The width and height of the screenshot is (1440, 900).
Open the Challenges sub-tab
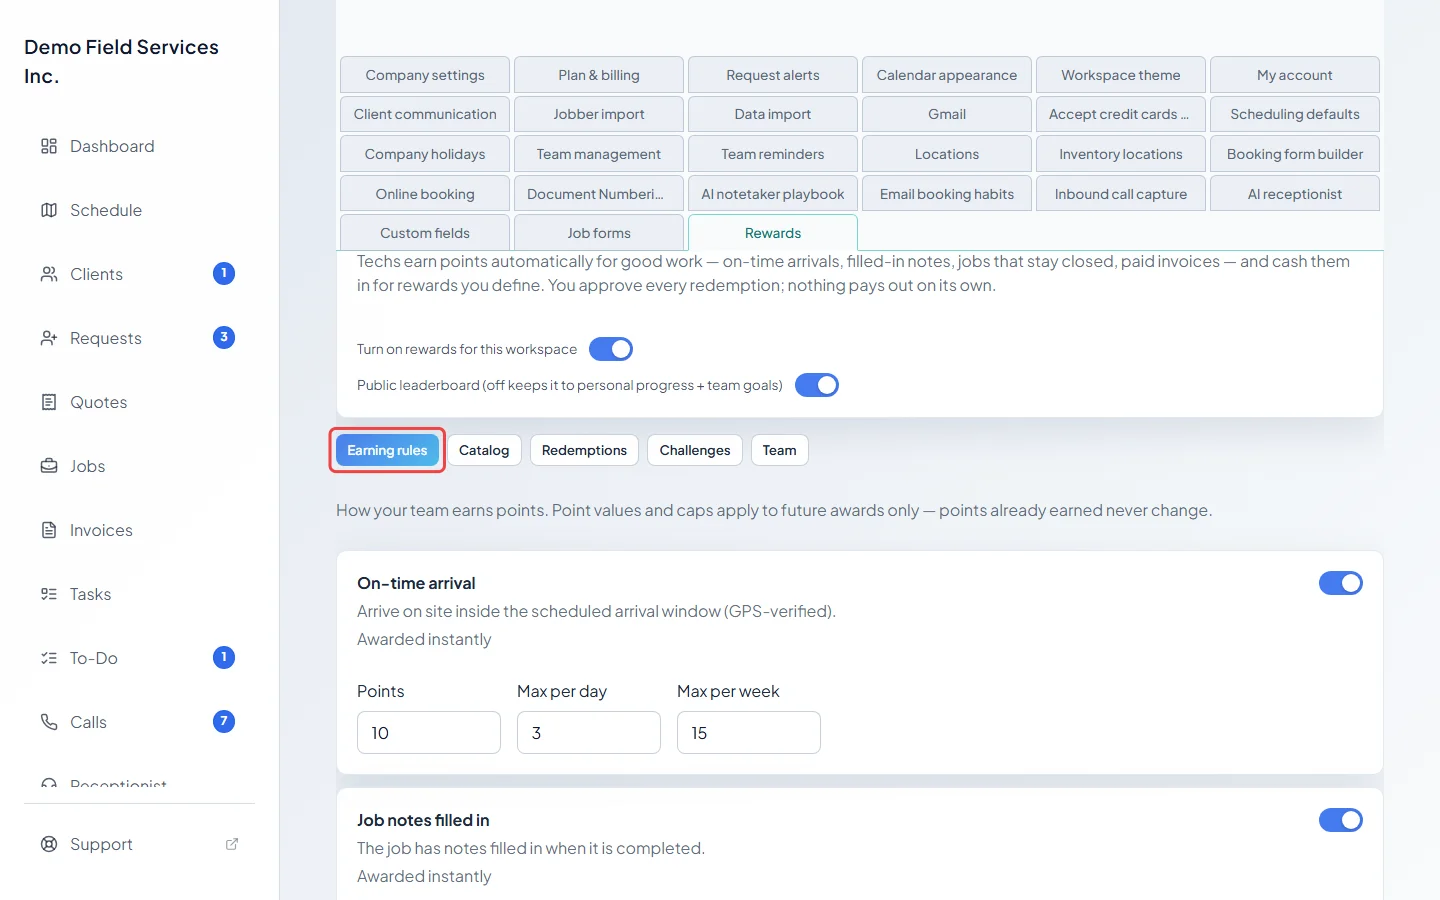point(695,450)
